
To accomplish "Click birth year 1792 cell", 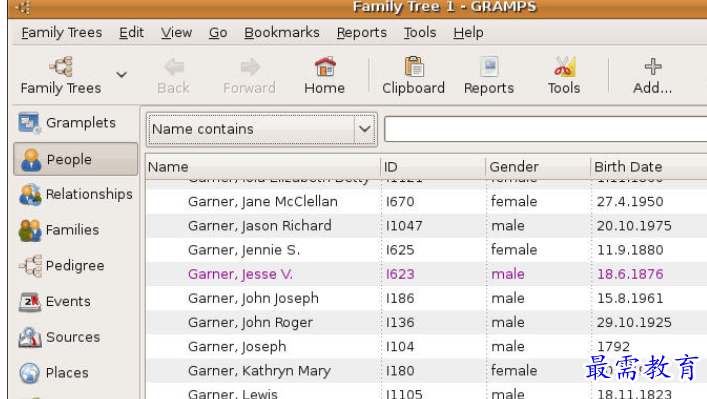I will point(613,346).
